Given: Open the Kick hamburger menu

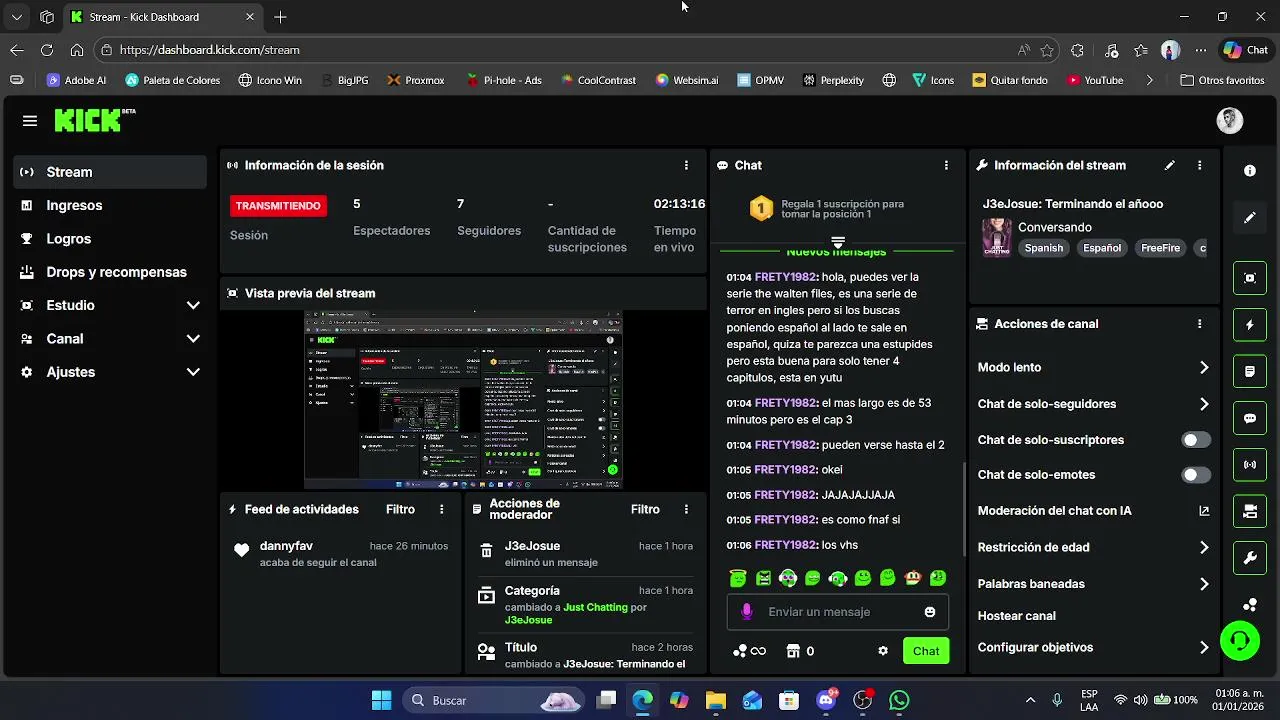Looking at the screenshot, I should pyautogui.click(x=30, y=121).
